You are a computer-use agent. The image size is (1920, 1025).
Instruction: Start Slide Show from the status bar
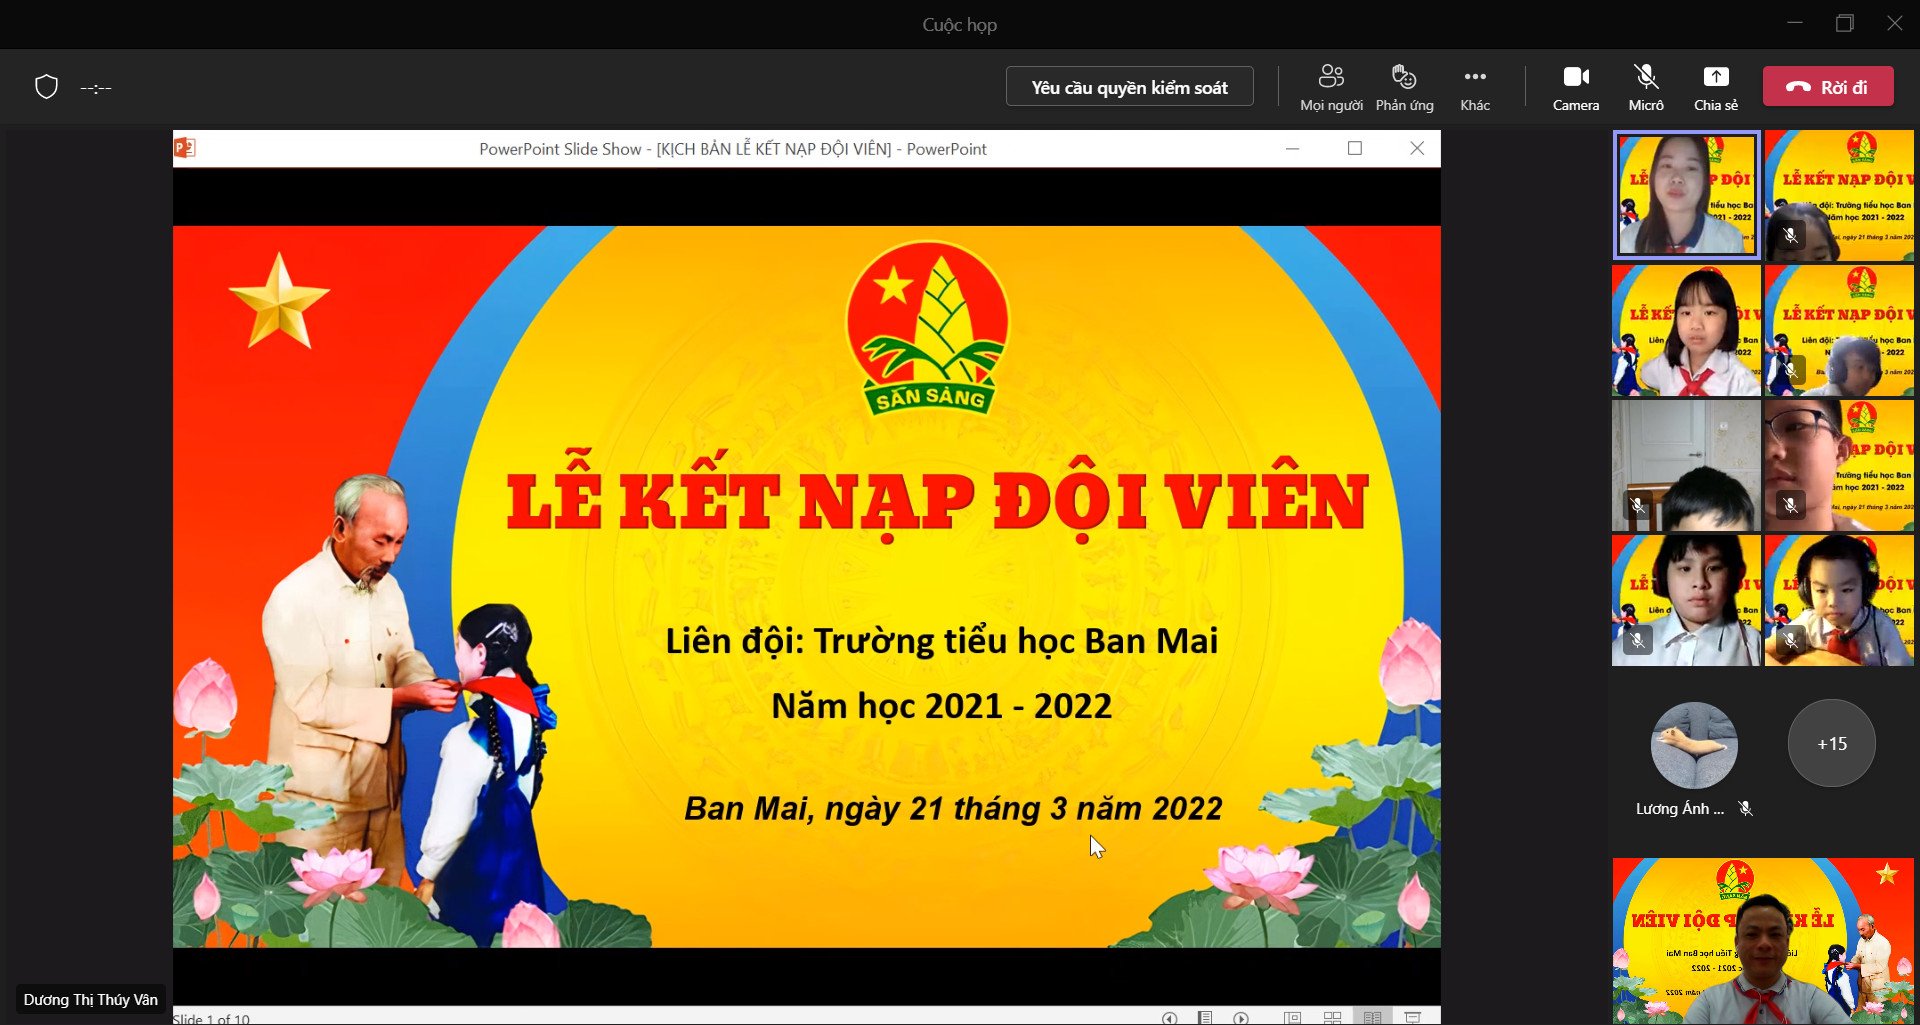point(1412,1017)
